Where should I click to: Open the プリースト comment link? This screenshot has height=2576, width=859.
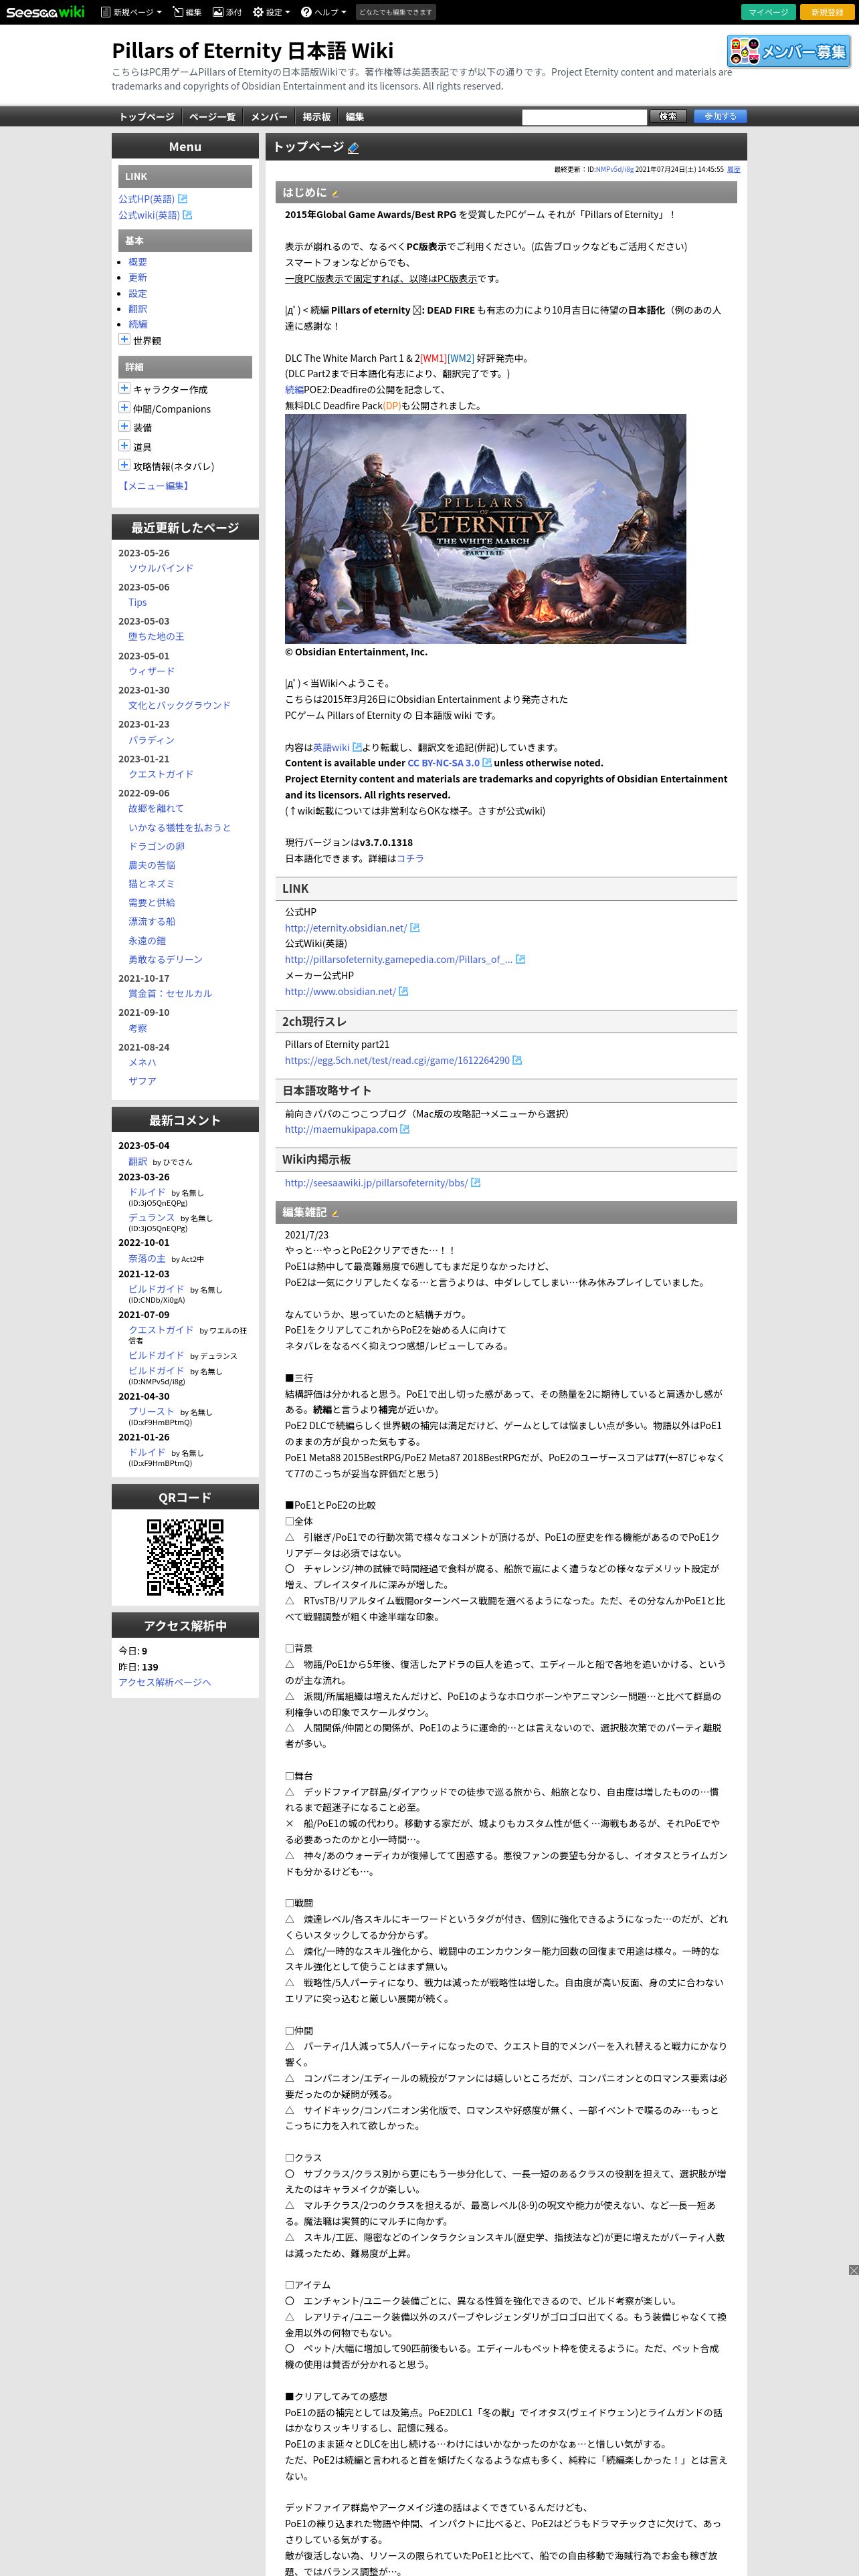pyautogui.click(x=151, y=1412)
